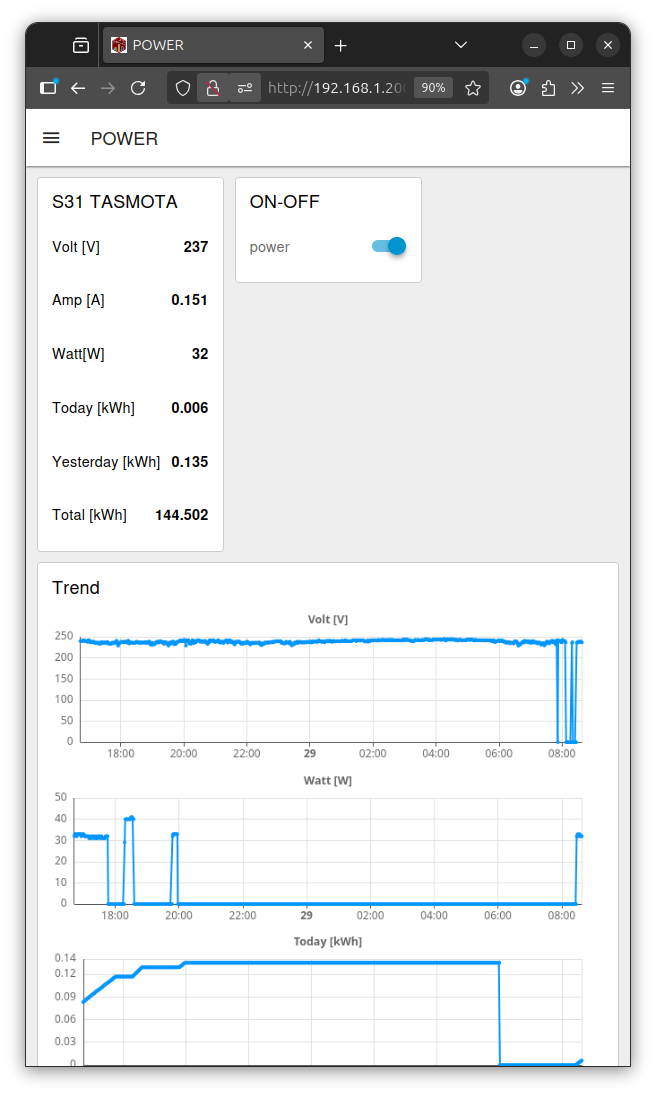Open the Firefox application menu

pos(608,88)
